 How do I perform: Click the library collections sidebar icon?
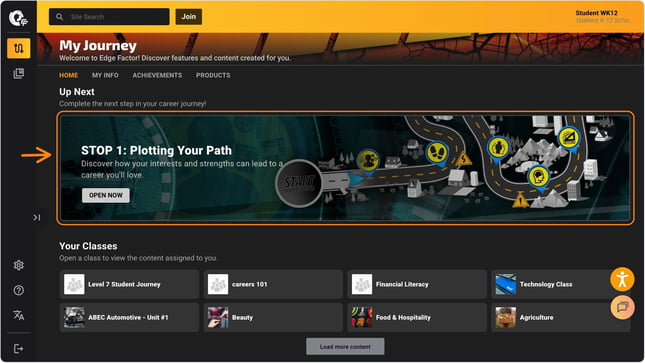pyautogui.click(x=19, y=74)
